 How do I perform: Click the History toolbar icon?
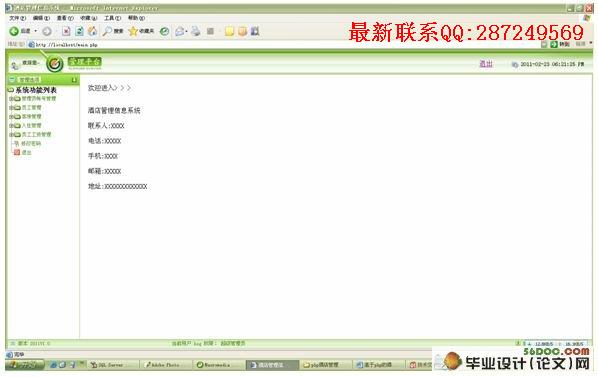coord(164,31)
